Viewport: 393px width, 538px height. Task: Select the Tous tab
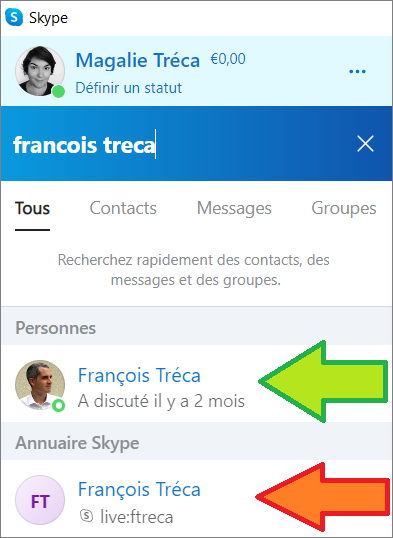coord(33,209)
